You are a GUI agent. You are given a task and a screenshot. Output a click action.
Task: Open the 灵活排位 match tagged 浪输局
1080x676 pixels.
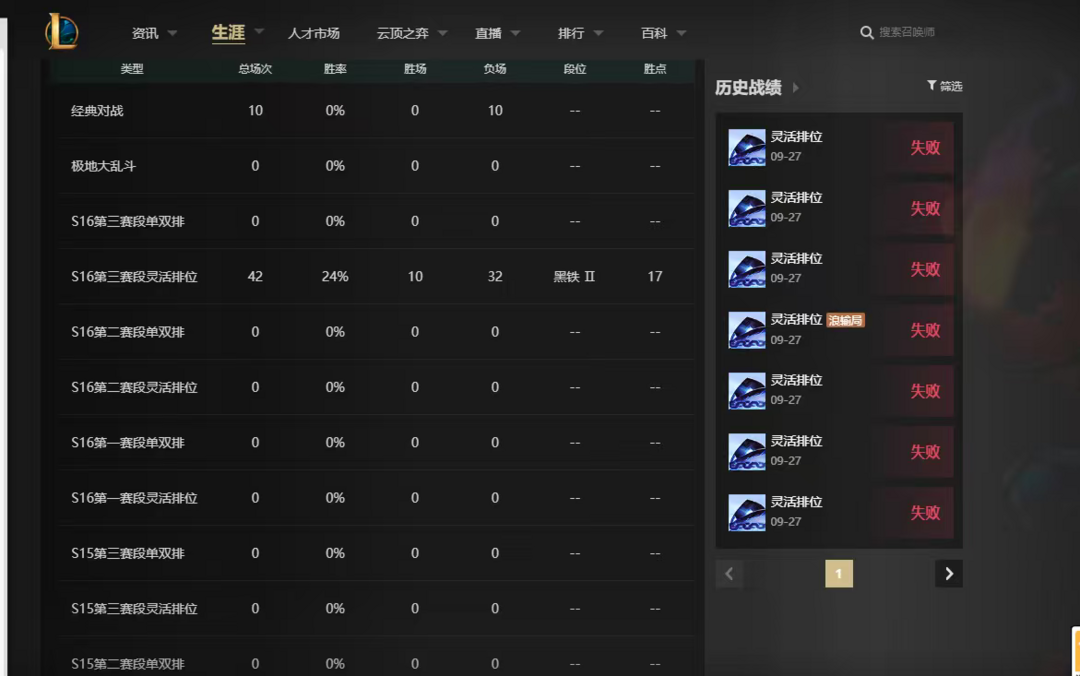(839, 329)
